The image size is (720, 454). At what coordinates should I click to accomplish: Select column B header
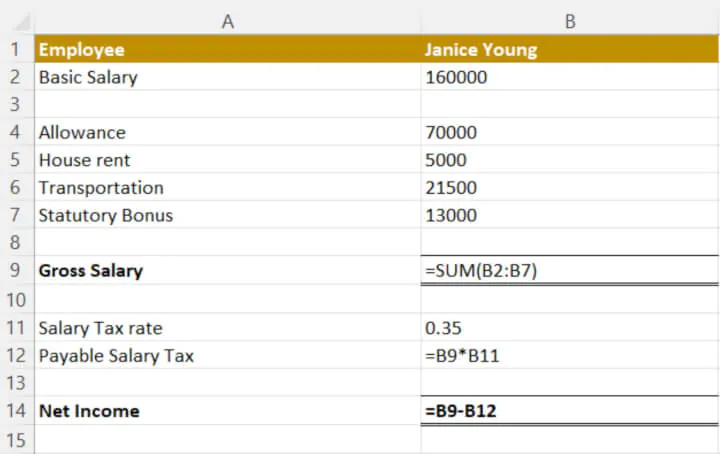point(570,21)
